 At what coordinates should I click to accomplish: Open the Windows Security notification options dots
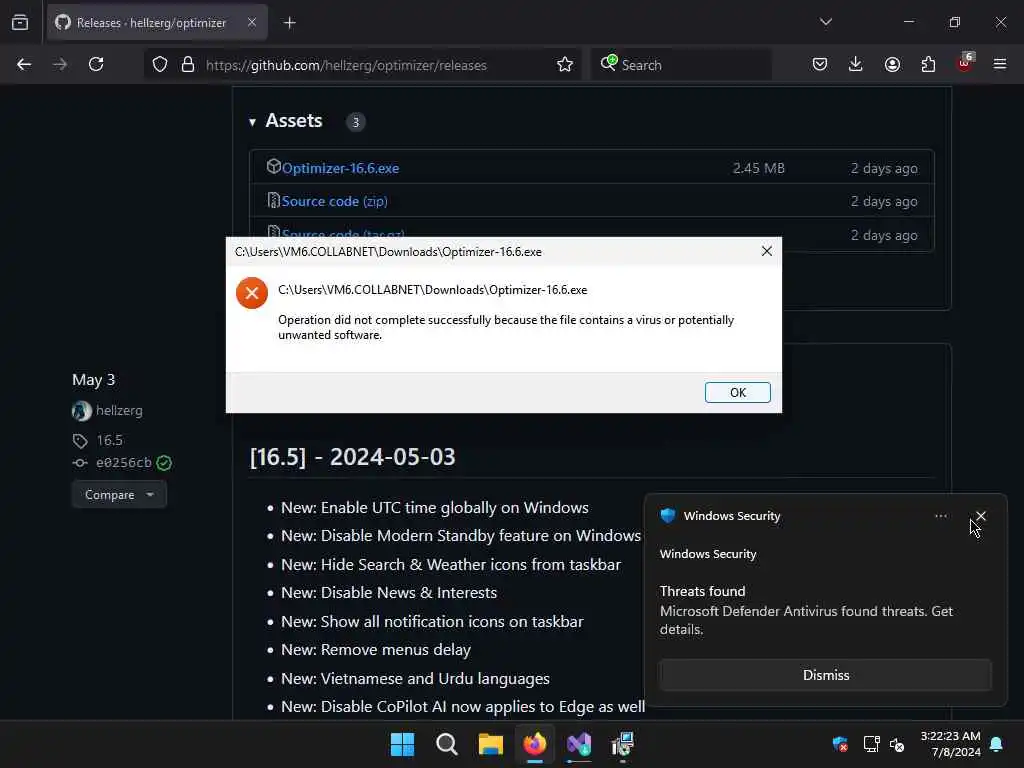[940, 516]
